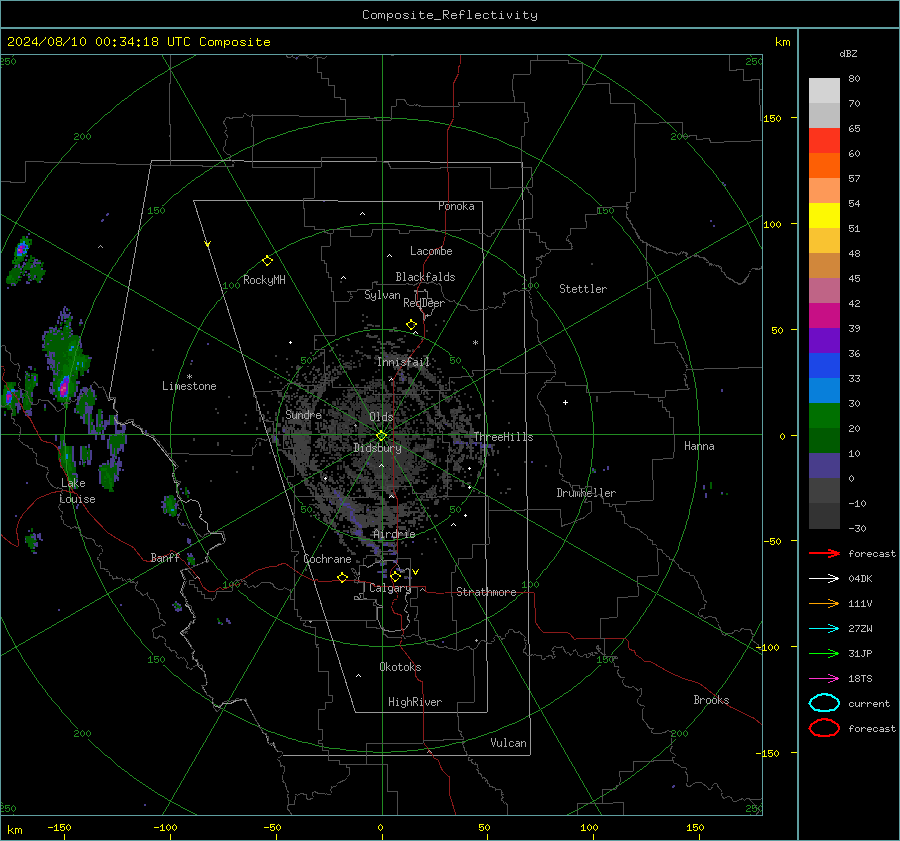Viewport: 900px width, 841px height.
Task: Click the Innisfail city label
Action: (404, 362)
